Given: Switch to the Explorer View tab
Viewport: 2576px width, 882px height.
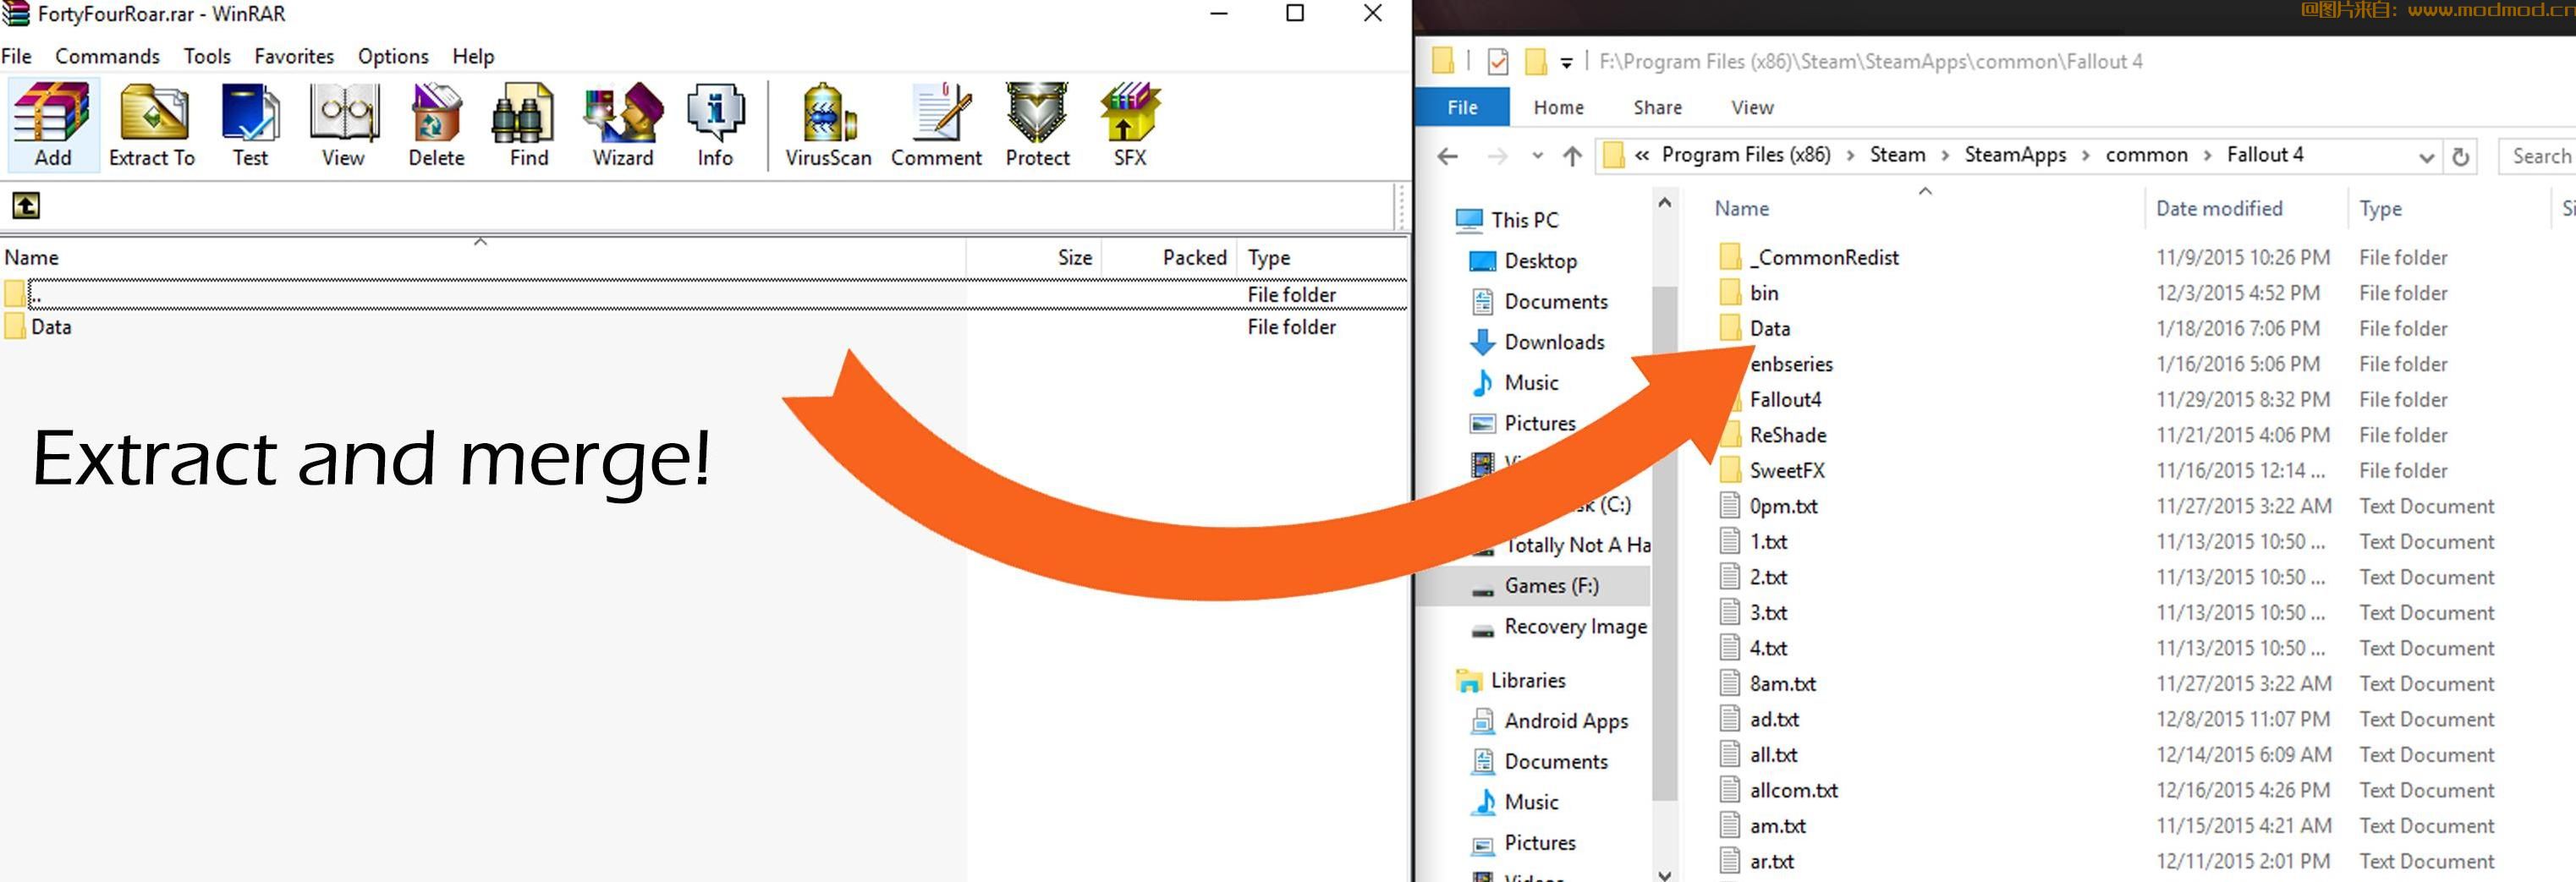Looking at the screenshot, I should coord(1752,107).
